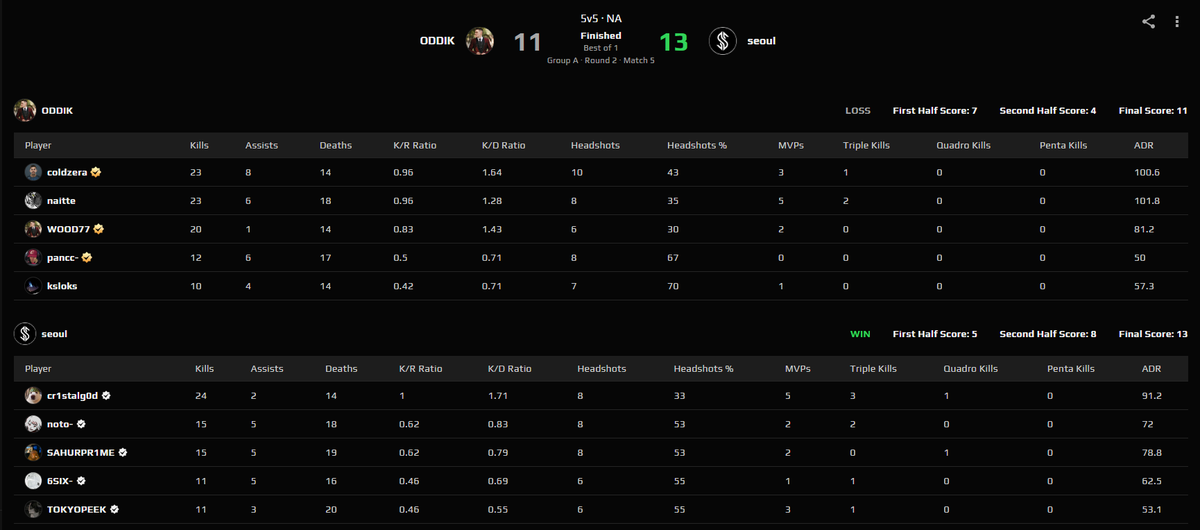Click 6SIX-'s verified badge icon

click(x=82, y=481)
